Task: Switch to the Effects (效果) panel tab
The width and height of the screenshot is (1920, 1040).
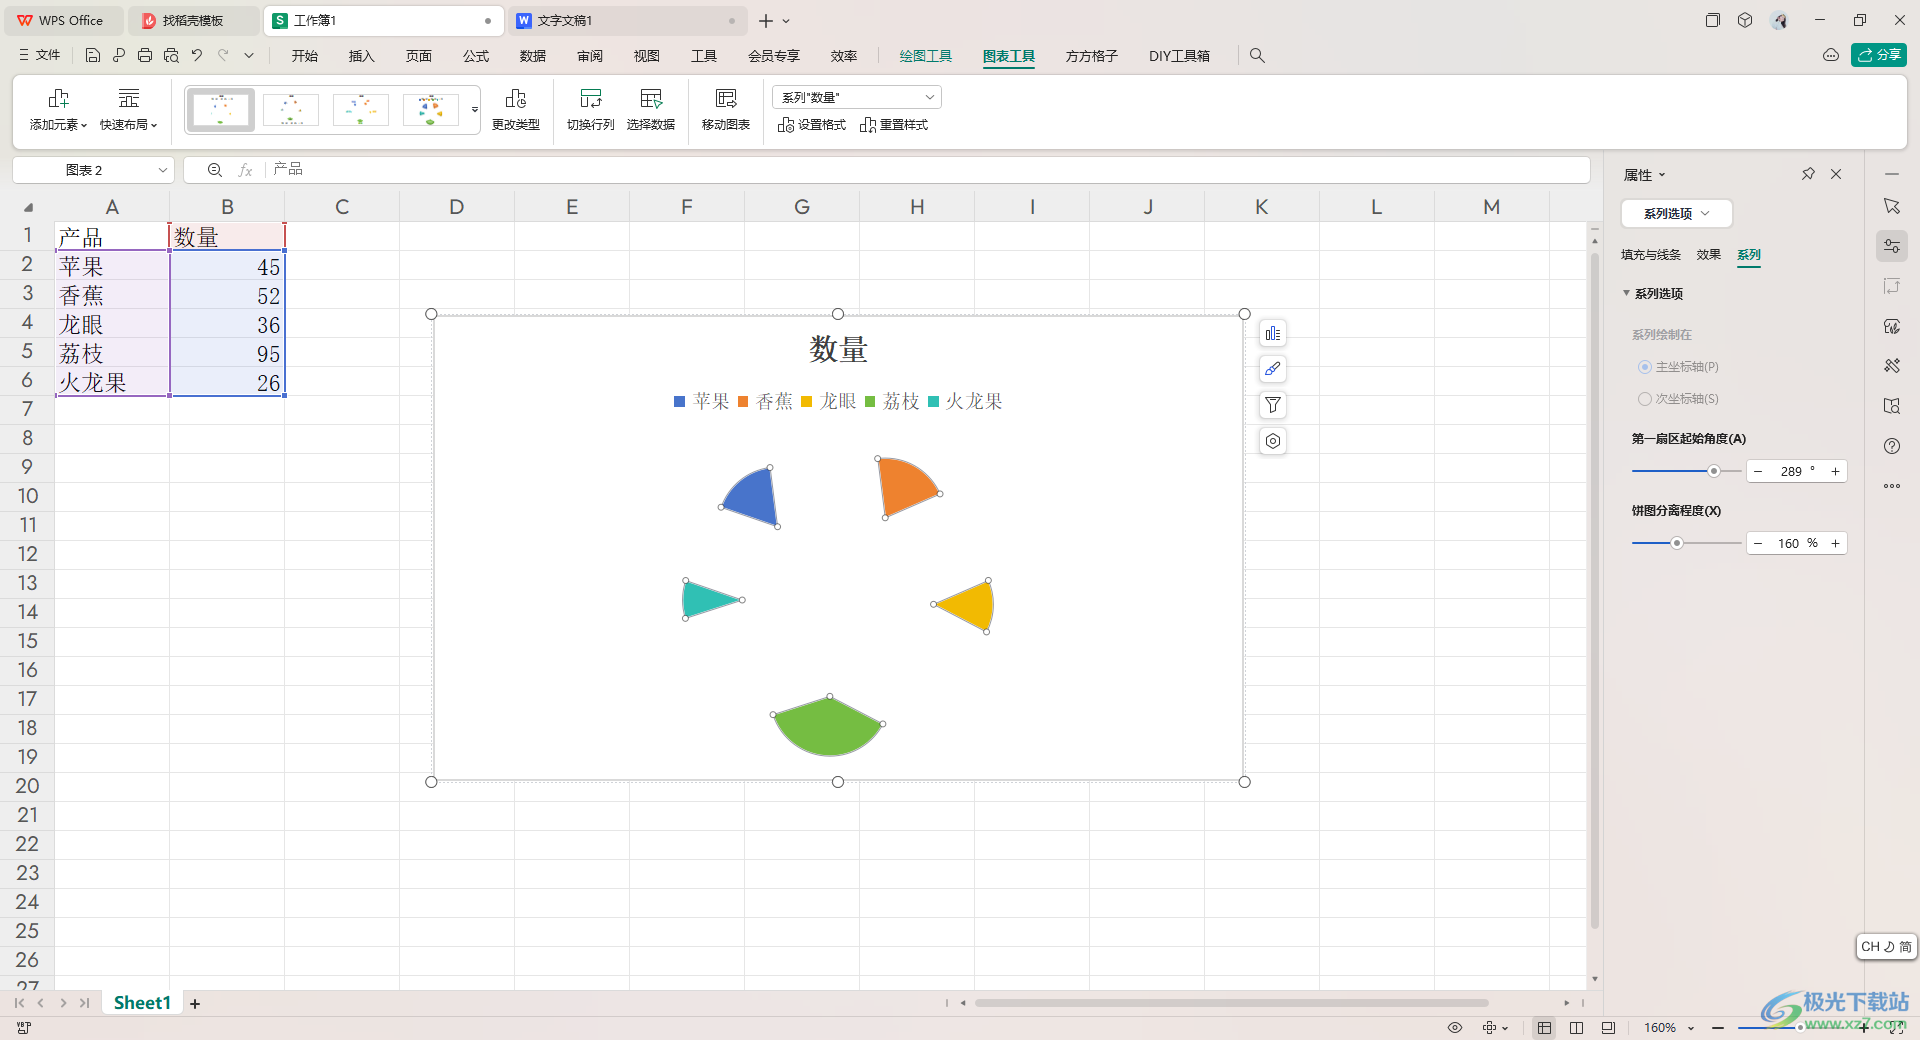Action: pos(1708,255)
